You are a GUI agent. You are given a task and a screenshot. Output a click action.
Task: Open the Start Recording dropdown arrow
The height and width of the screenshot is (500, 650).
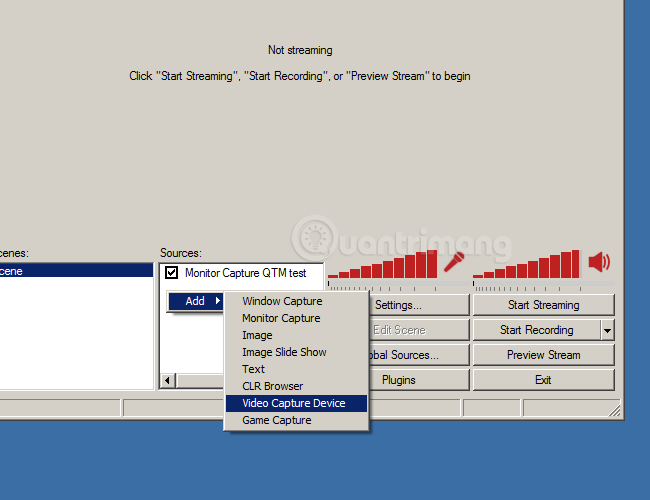(607, 330)
